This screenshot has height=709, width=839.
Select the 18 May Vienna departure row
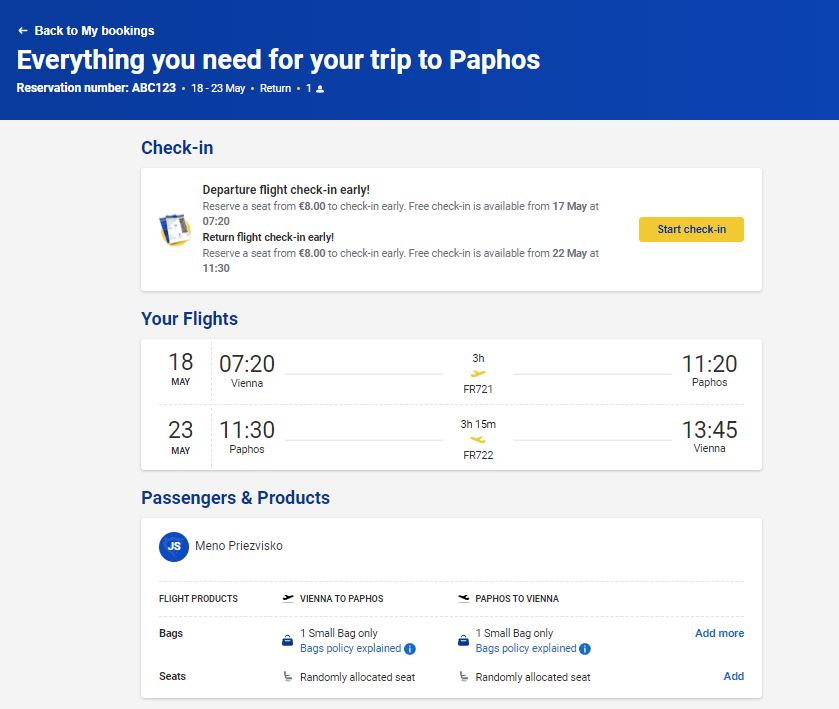click(x=451, y=372)
